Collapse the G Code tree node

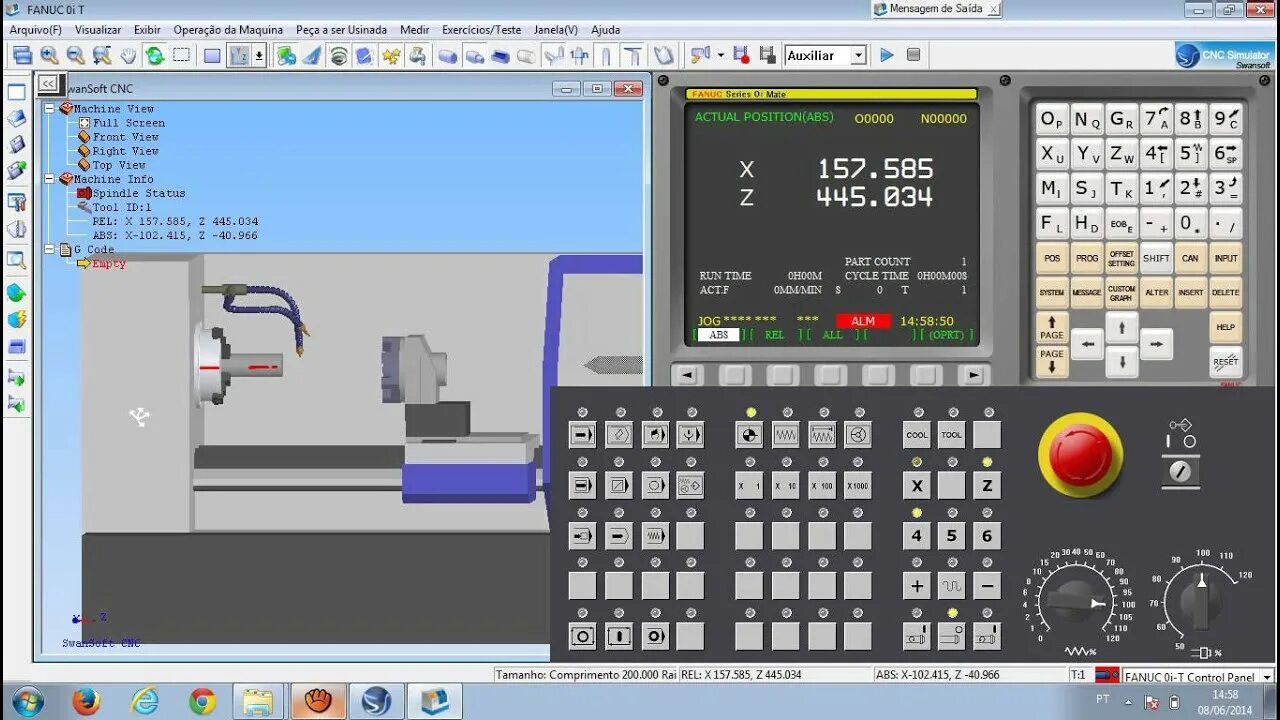(49, 249)
